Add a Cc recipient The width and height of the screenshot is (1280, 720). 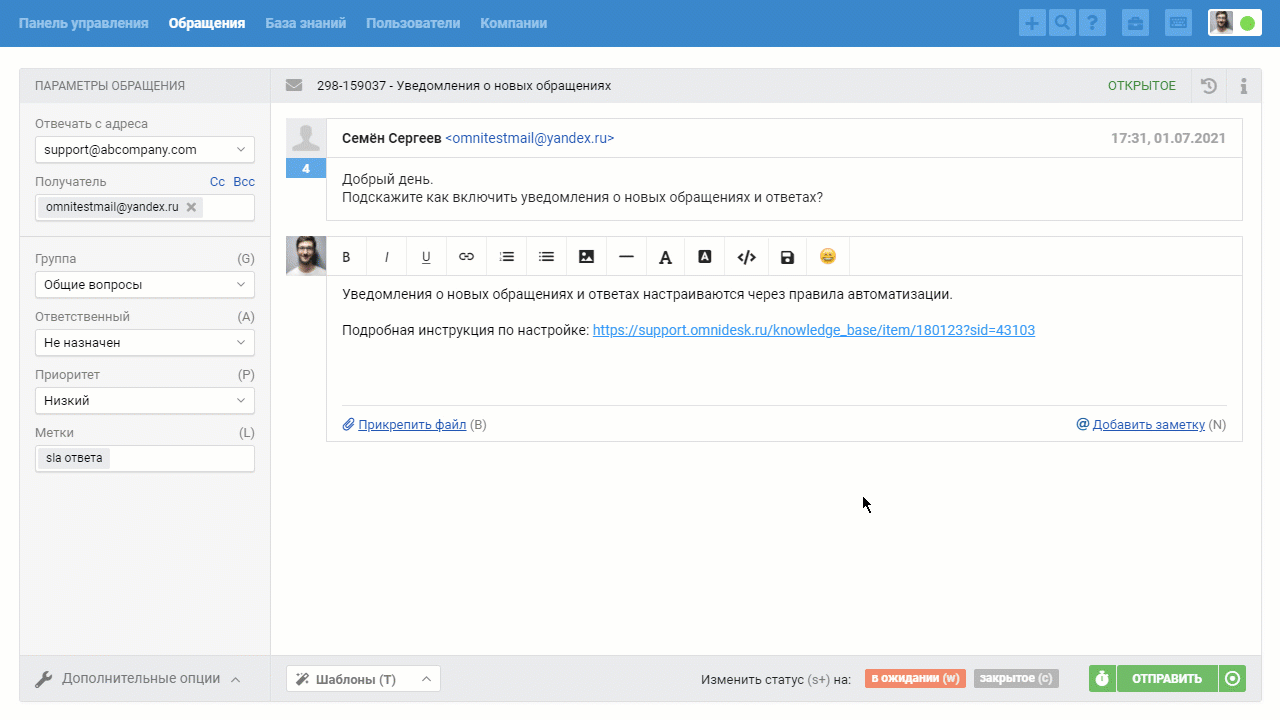click(217, 182)
